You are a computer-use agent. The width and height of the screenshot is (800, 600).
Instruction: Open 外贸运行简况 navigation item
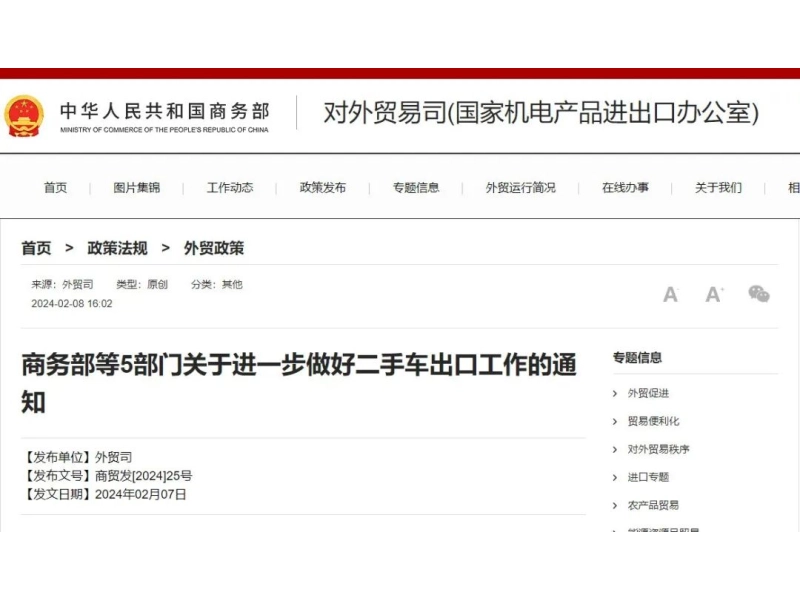click(520, 188)
